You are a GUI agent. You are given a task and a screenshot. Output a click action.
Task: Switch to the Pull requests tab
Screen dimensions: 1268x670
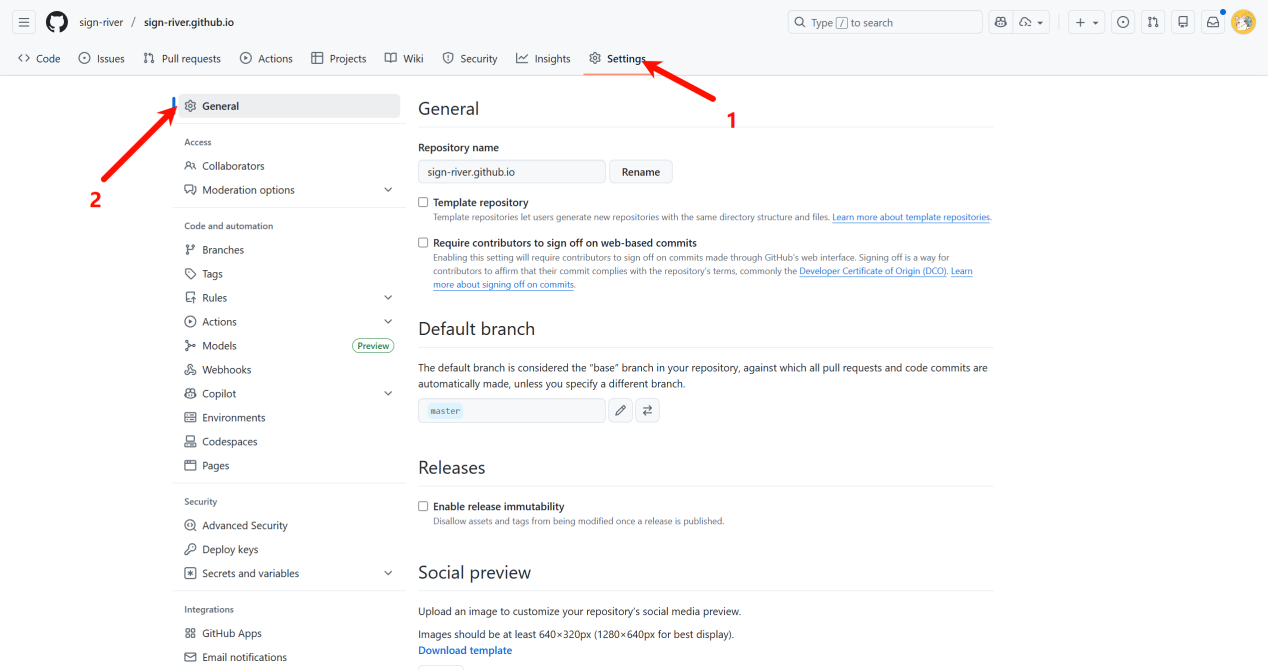point(182,59)
